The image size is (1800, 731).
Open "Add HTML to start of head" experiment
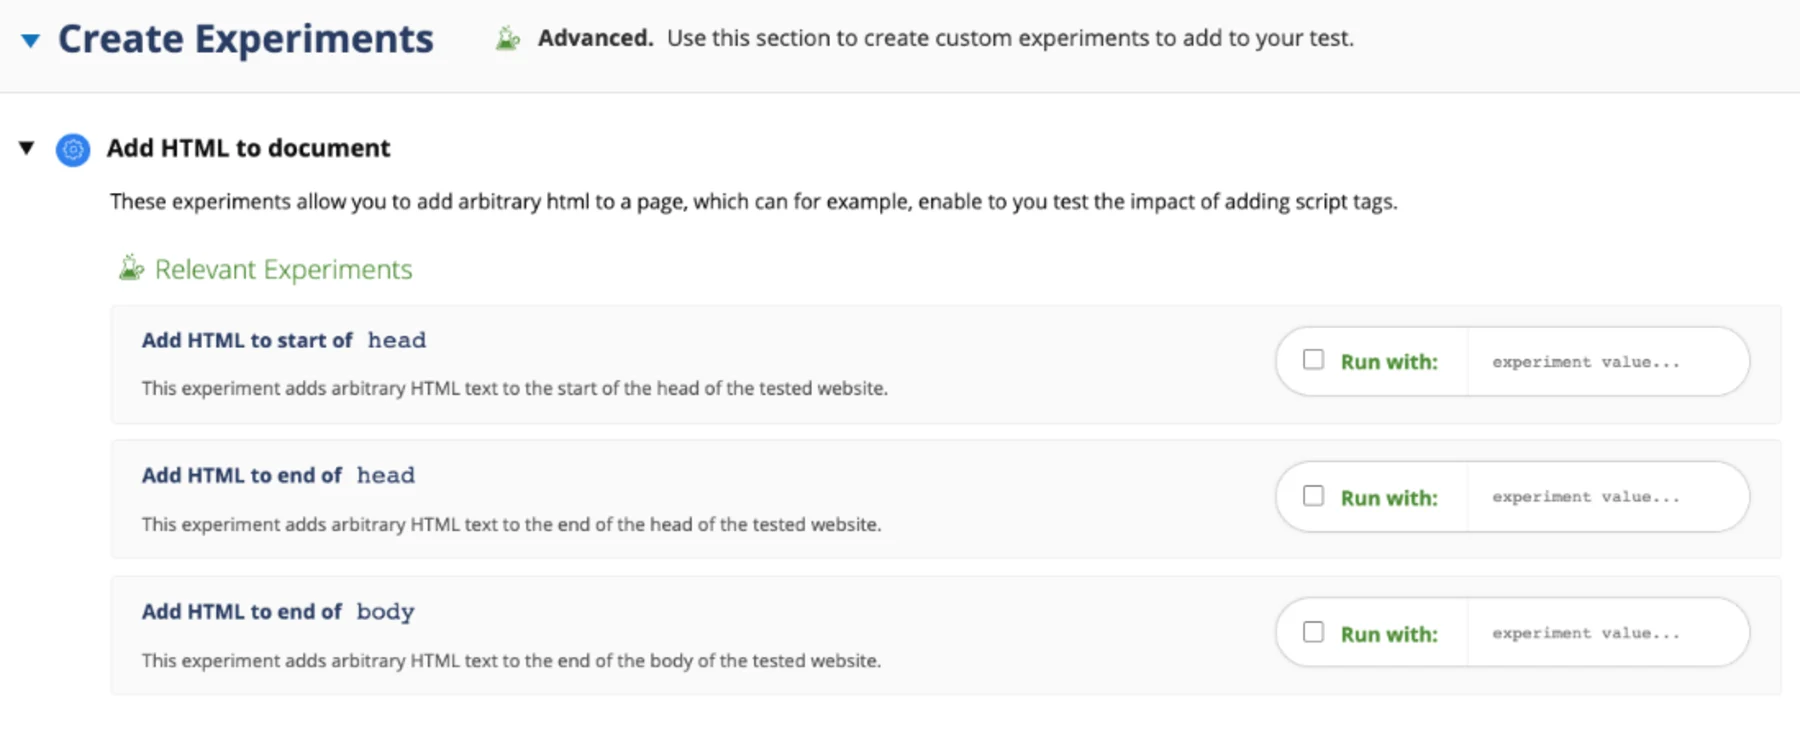[283, 340]
